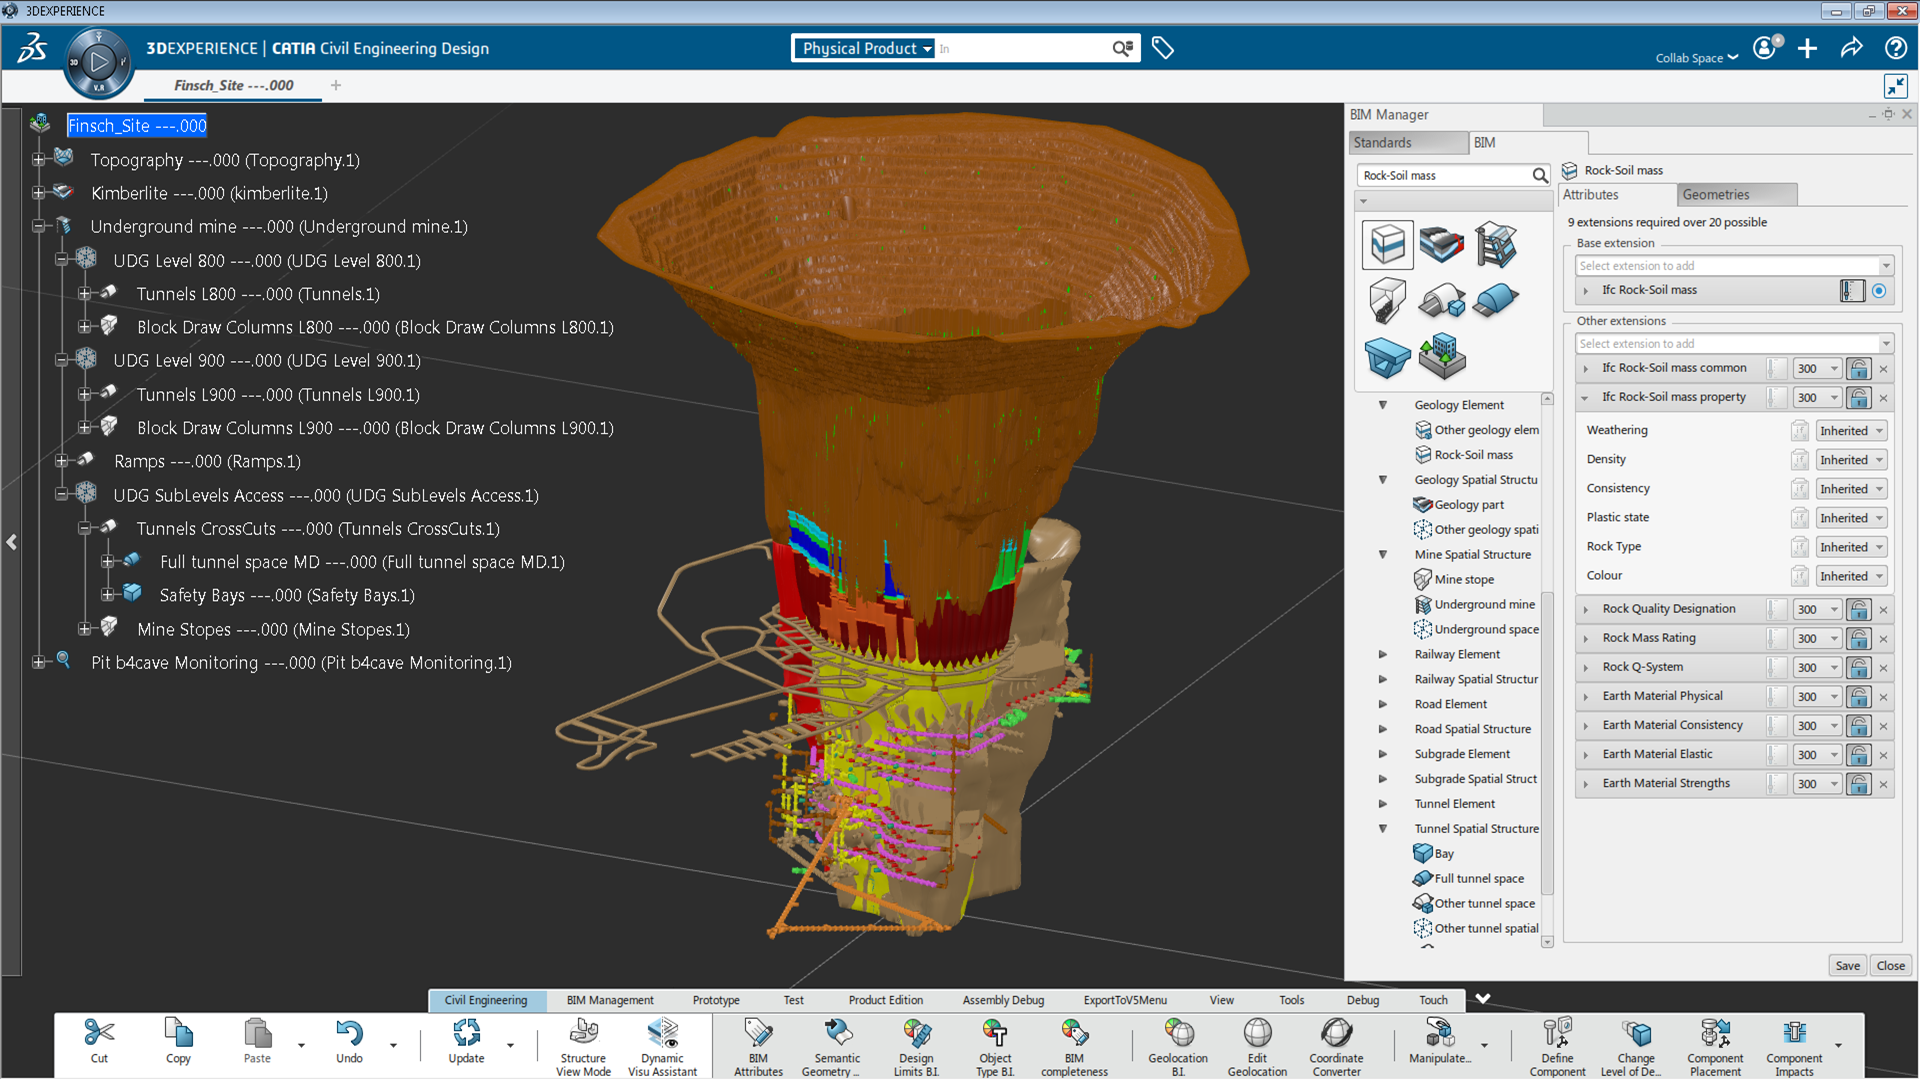Image resolution: width=1920 pixels, height=1080 pixels.
Task: Open the tags icon beside search
Action: coord(1162,48)
